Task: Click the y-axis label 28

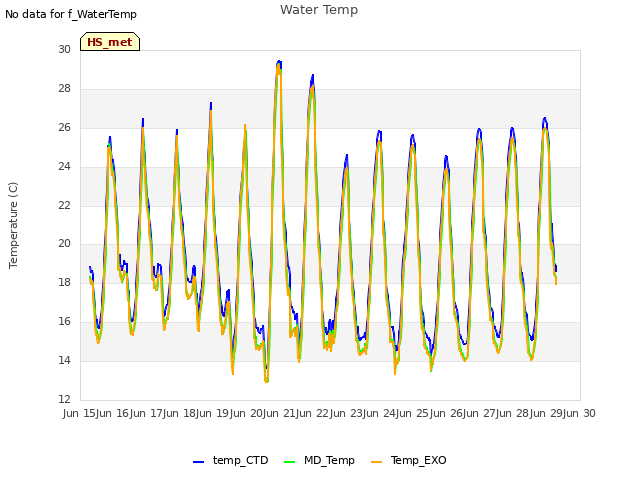Action: (x=64, y=88)
